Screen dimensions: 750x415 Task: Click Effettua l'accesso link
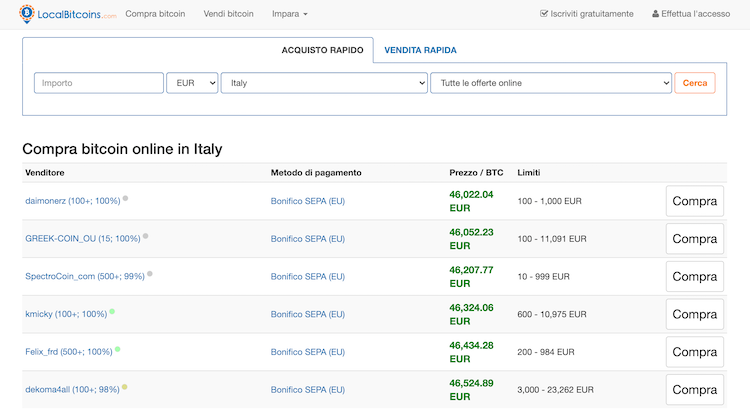(691, 14)
